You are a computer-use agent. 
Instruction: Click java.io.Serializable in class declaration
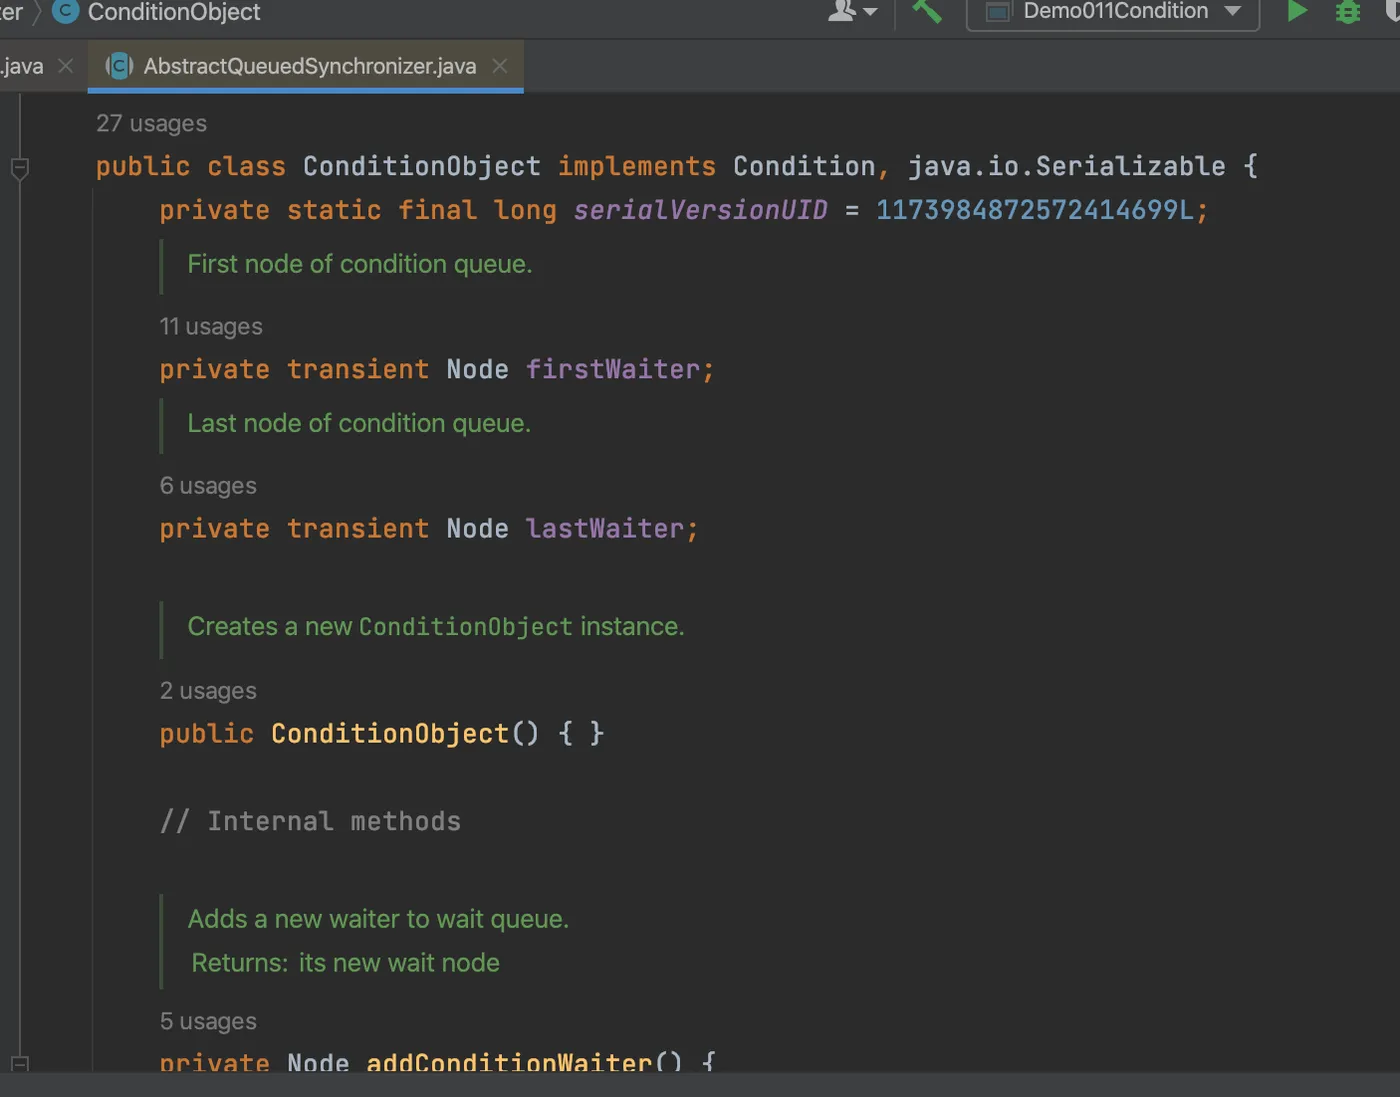point(1066,166)
